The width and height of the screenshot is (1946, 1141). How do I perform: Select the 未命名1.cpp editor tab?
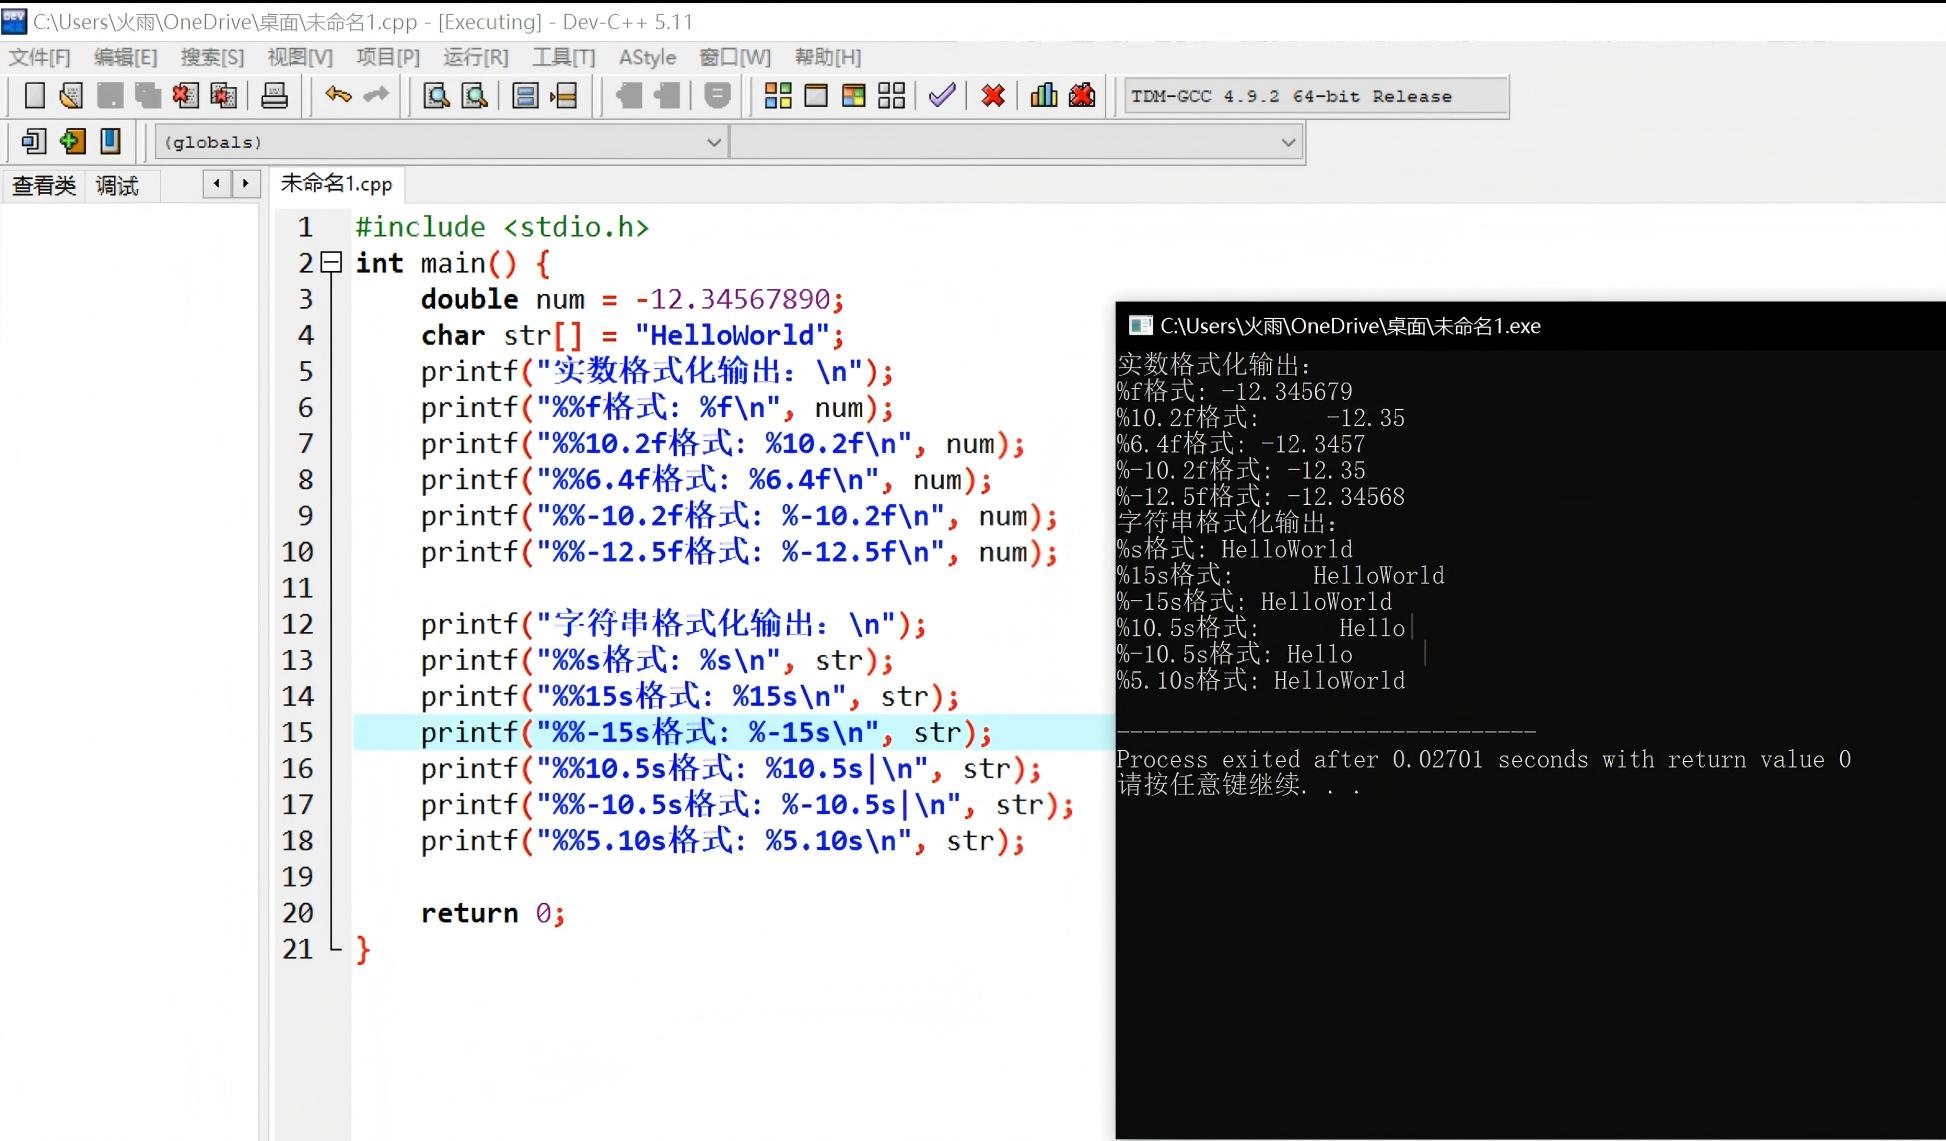coord(336,184)
